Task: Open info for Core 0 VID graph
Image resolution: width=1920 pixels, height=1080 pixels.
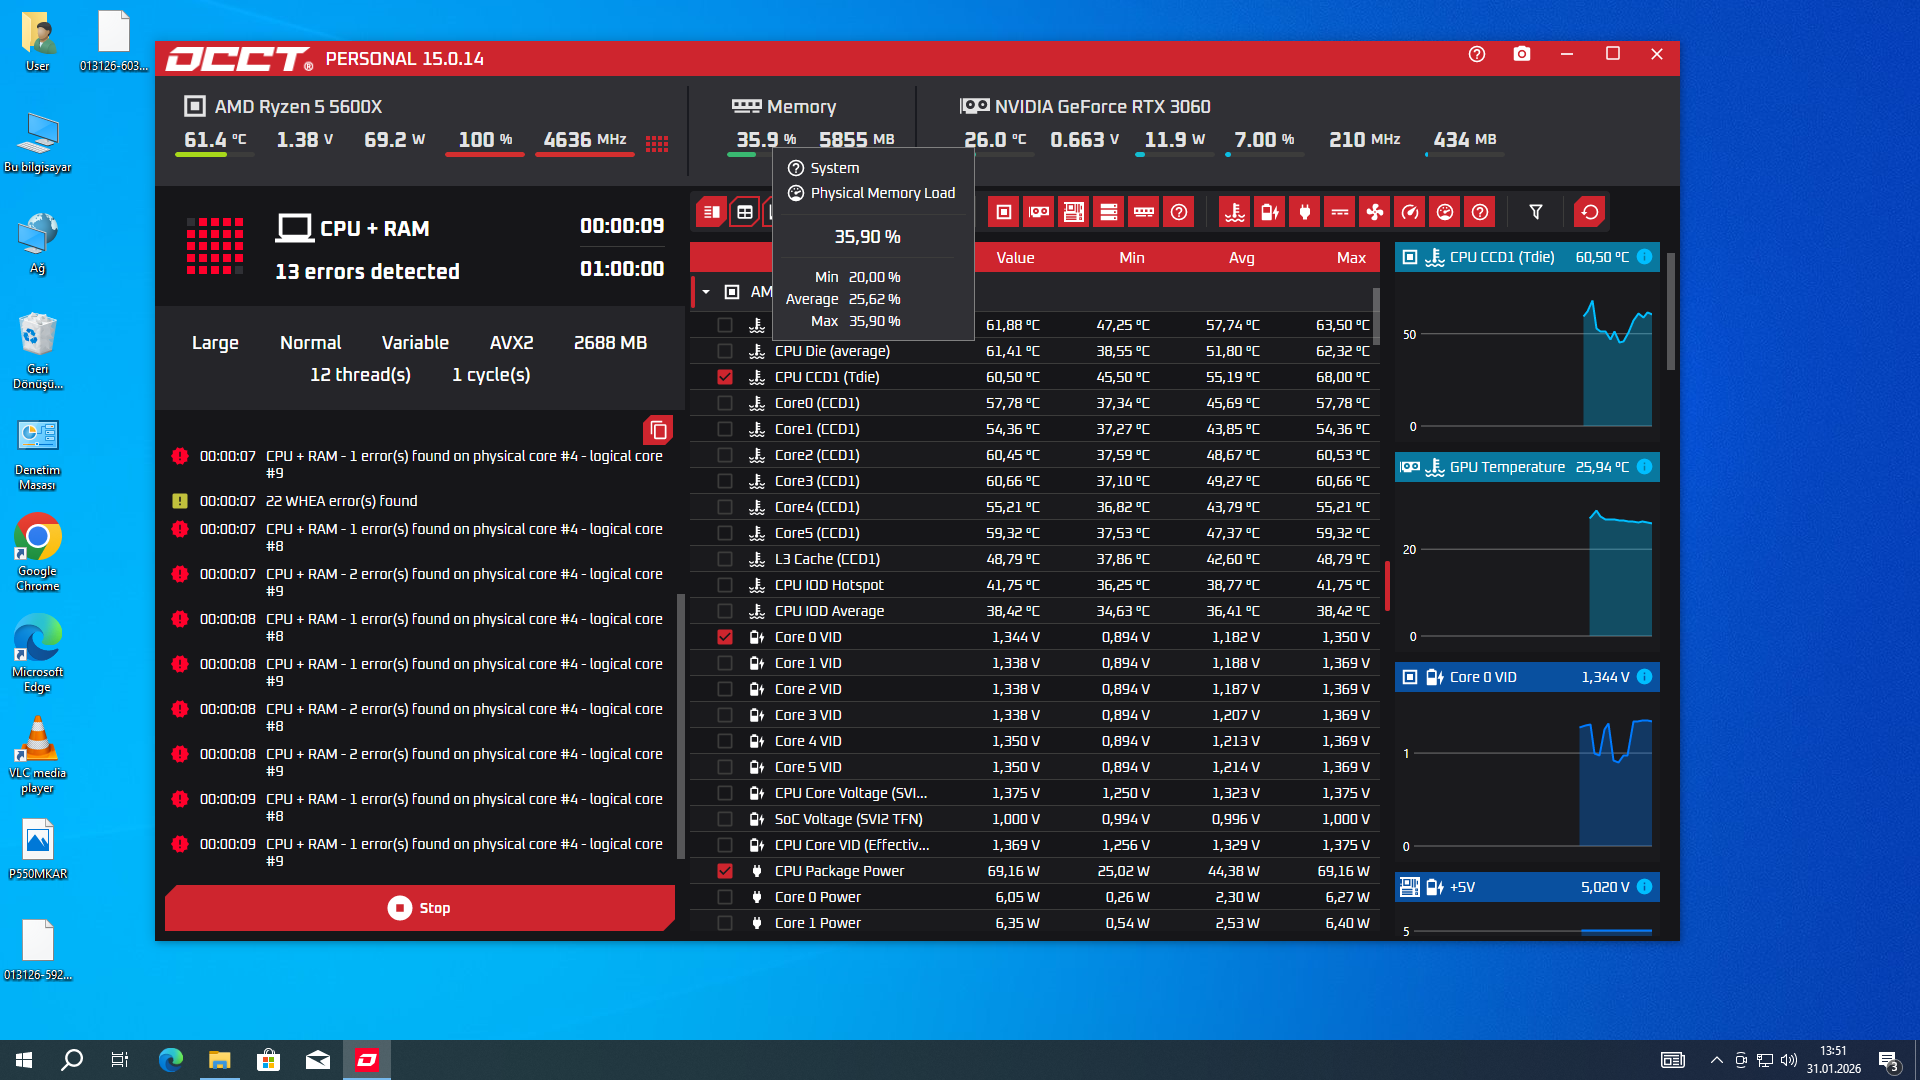Action: (x=1644, y=677)
